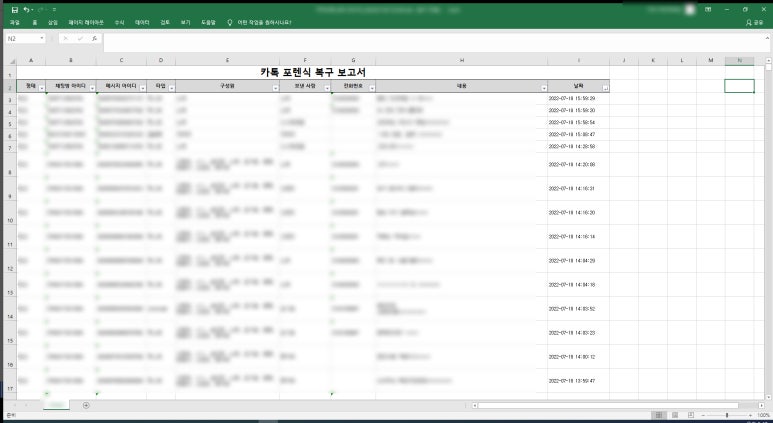The height and width of the screenshot is (423, 773).
Task: Click date cell 2022-07-19 13:59:47
Action: 578,381
